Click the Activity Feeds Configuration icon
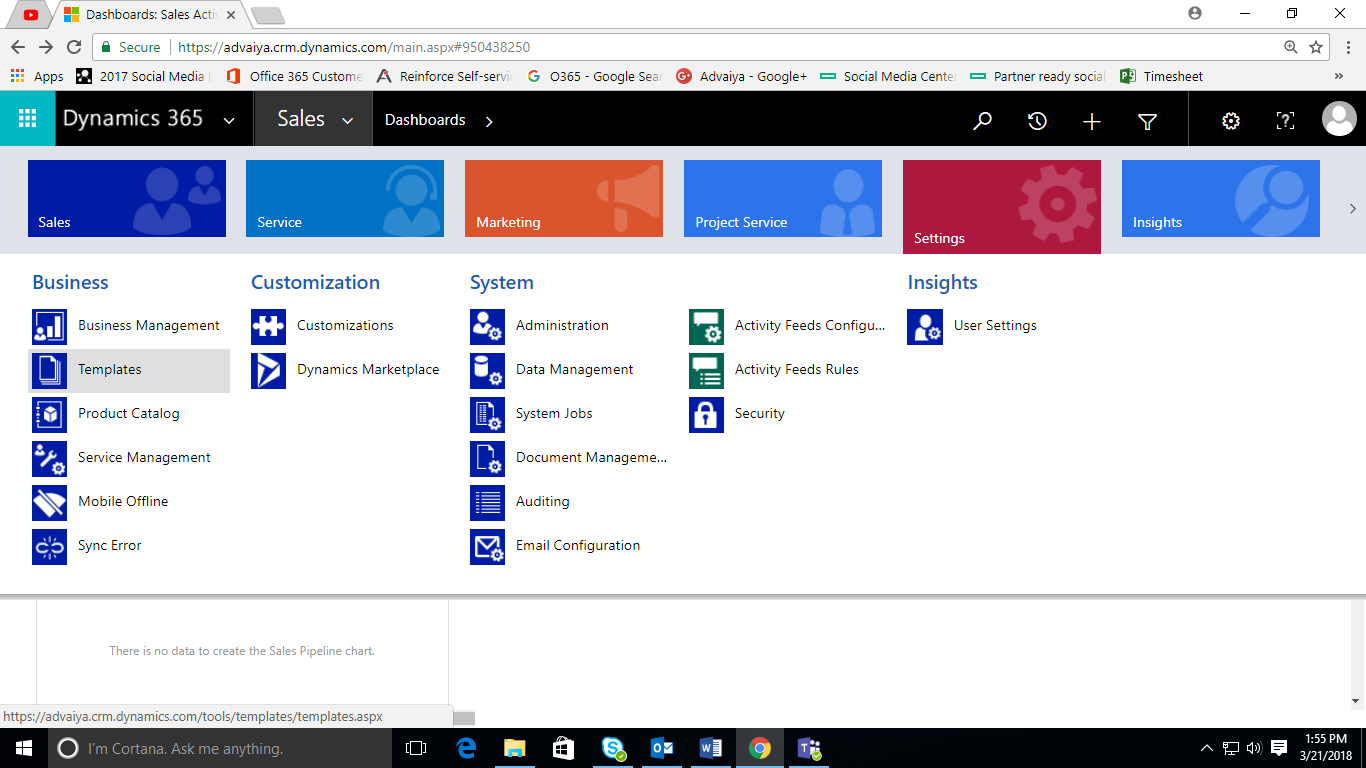 [x=706, y=327]
